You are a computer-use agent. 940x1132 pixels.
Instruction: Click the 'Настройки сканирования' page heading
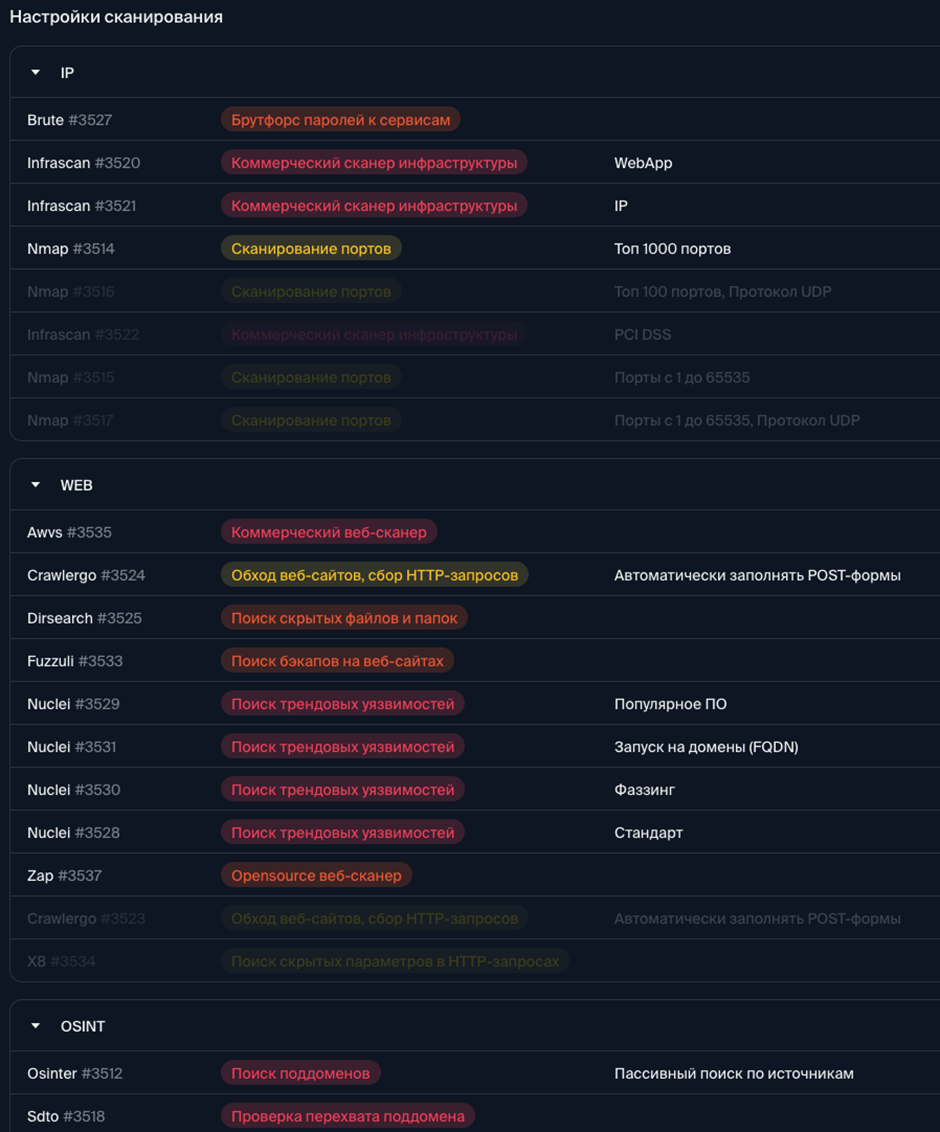[116, 17]
